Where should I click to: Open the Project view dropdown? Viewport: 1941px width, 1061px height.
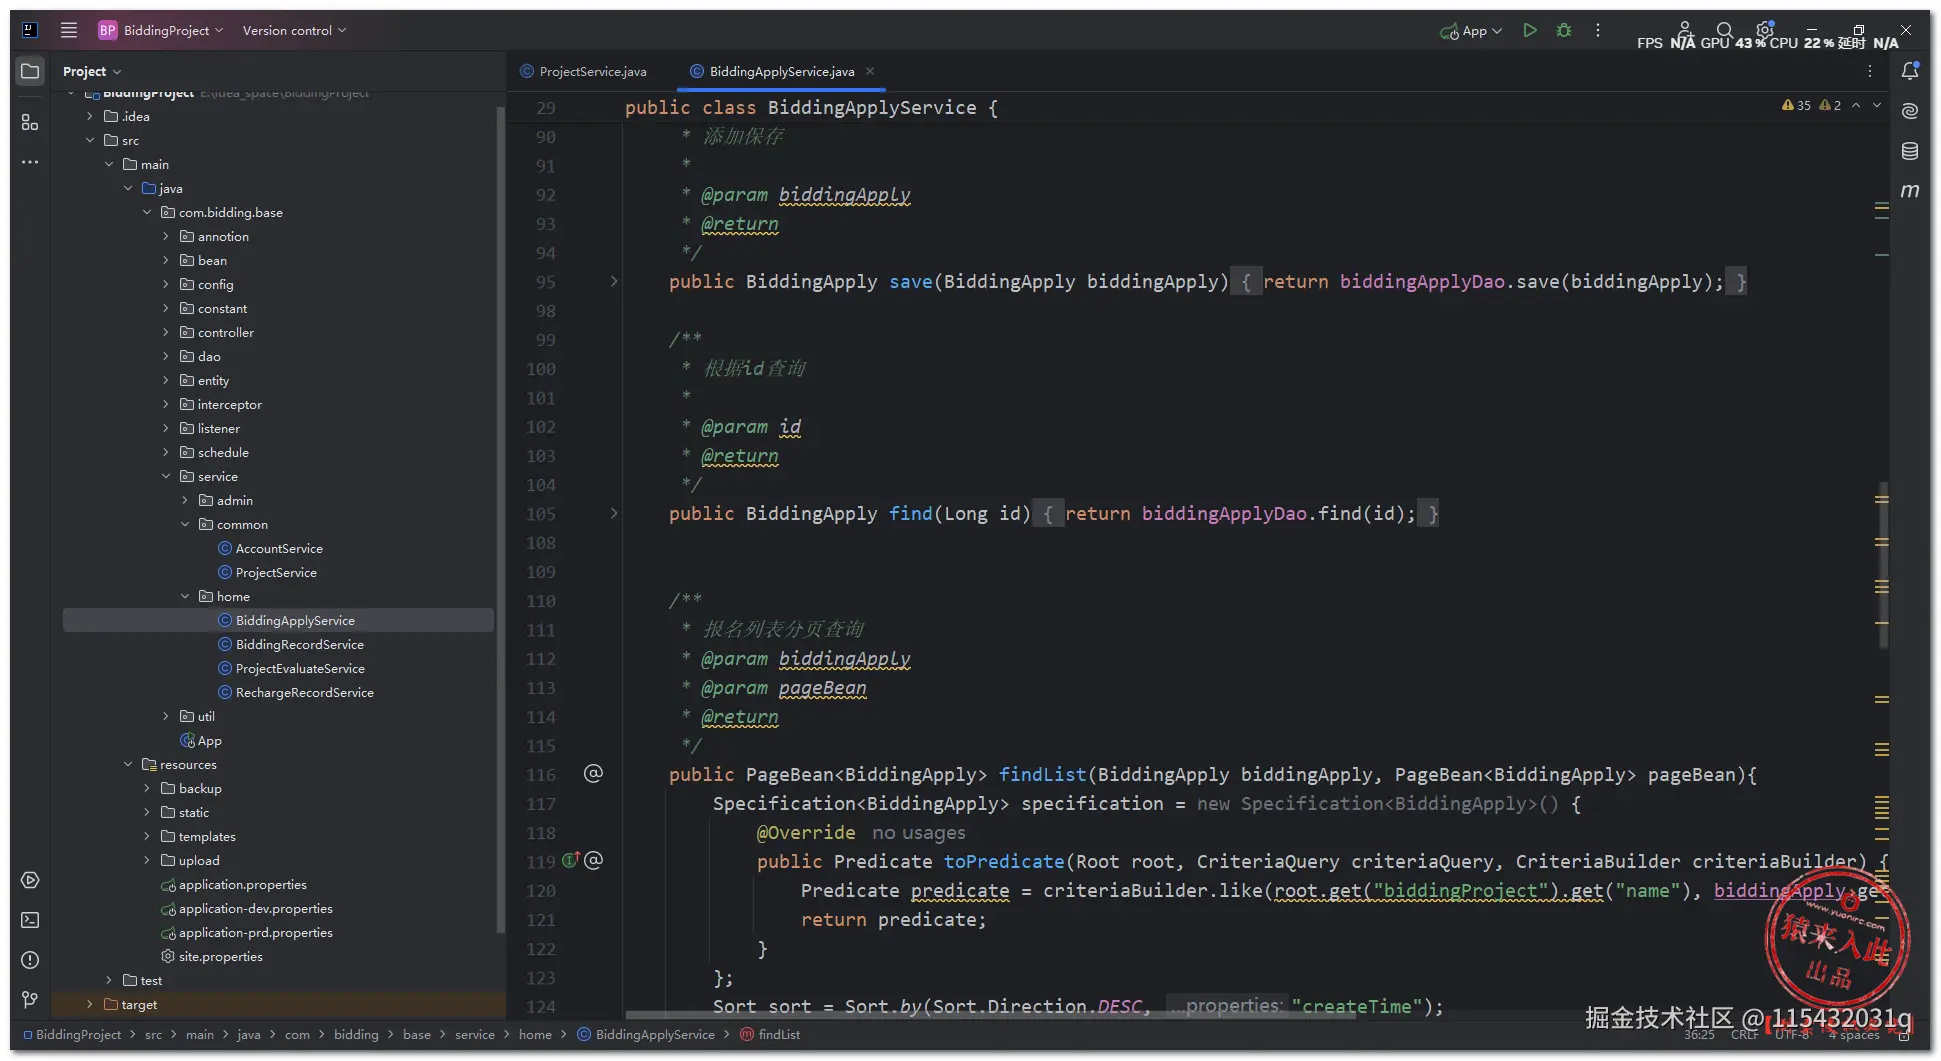[91, 71]
